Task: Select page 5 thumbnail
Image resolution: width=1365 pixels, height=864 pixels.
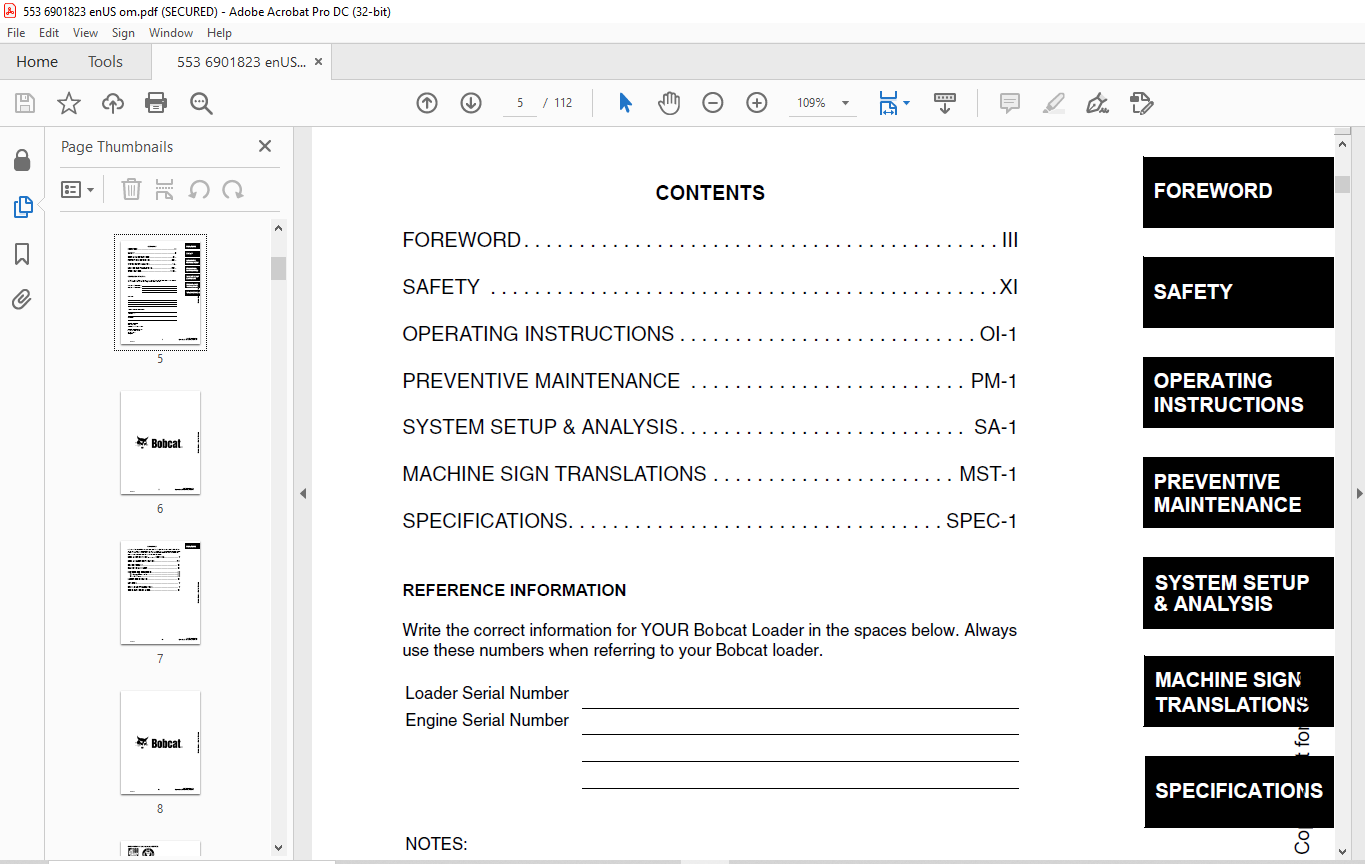Action: 160,292
